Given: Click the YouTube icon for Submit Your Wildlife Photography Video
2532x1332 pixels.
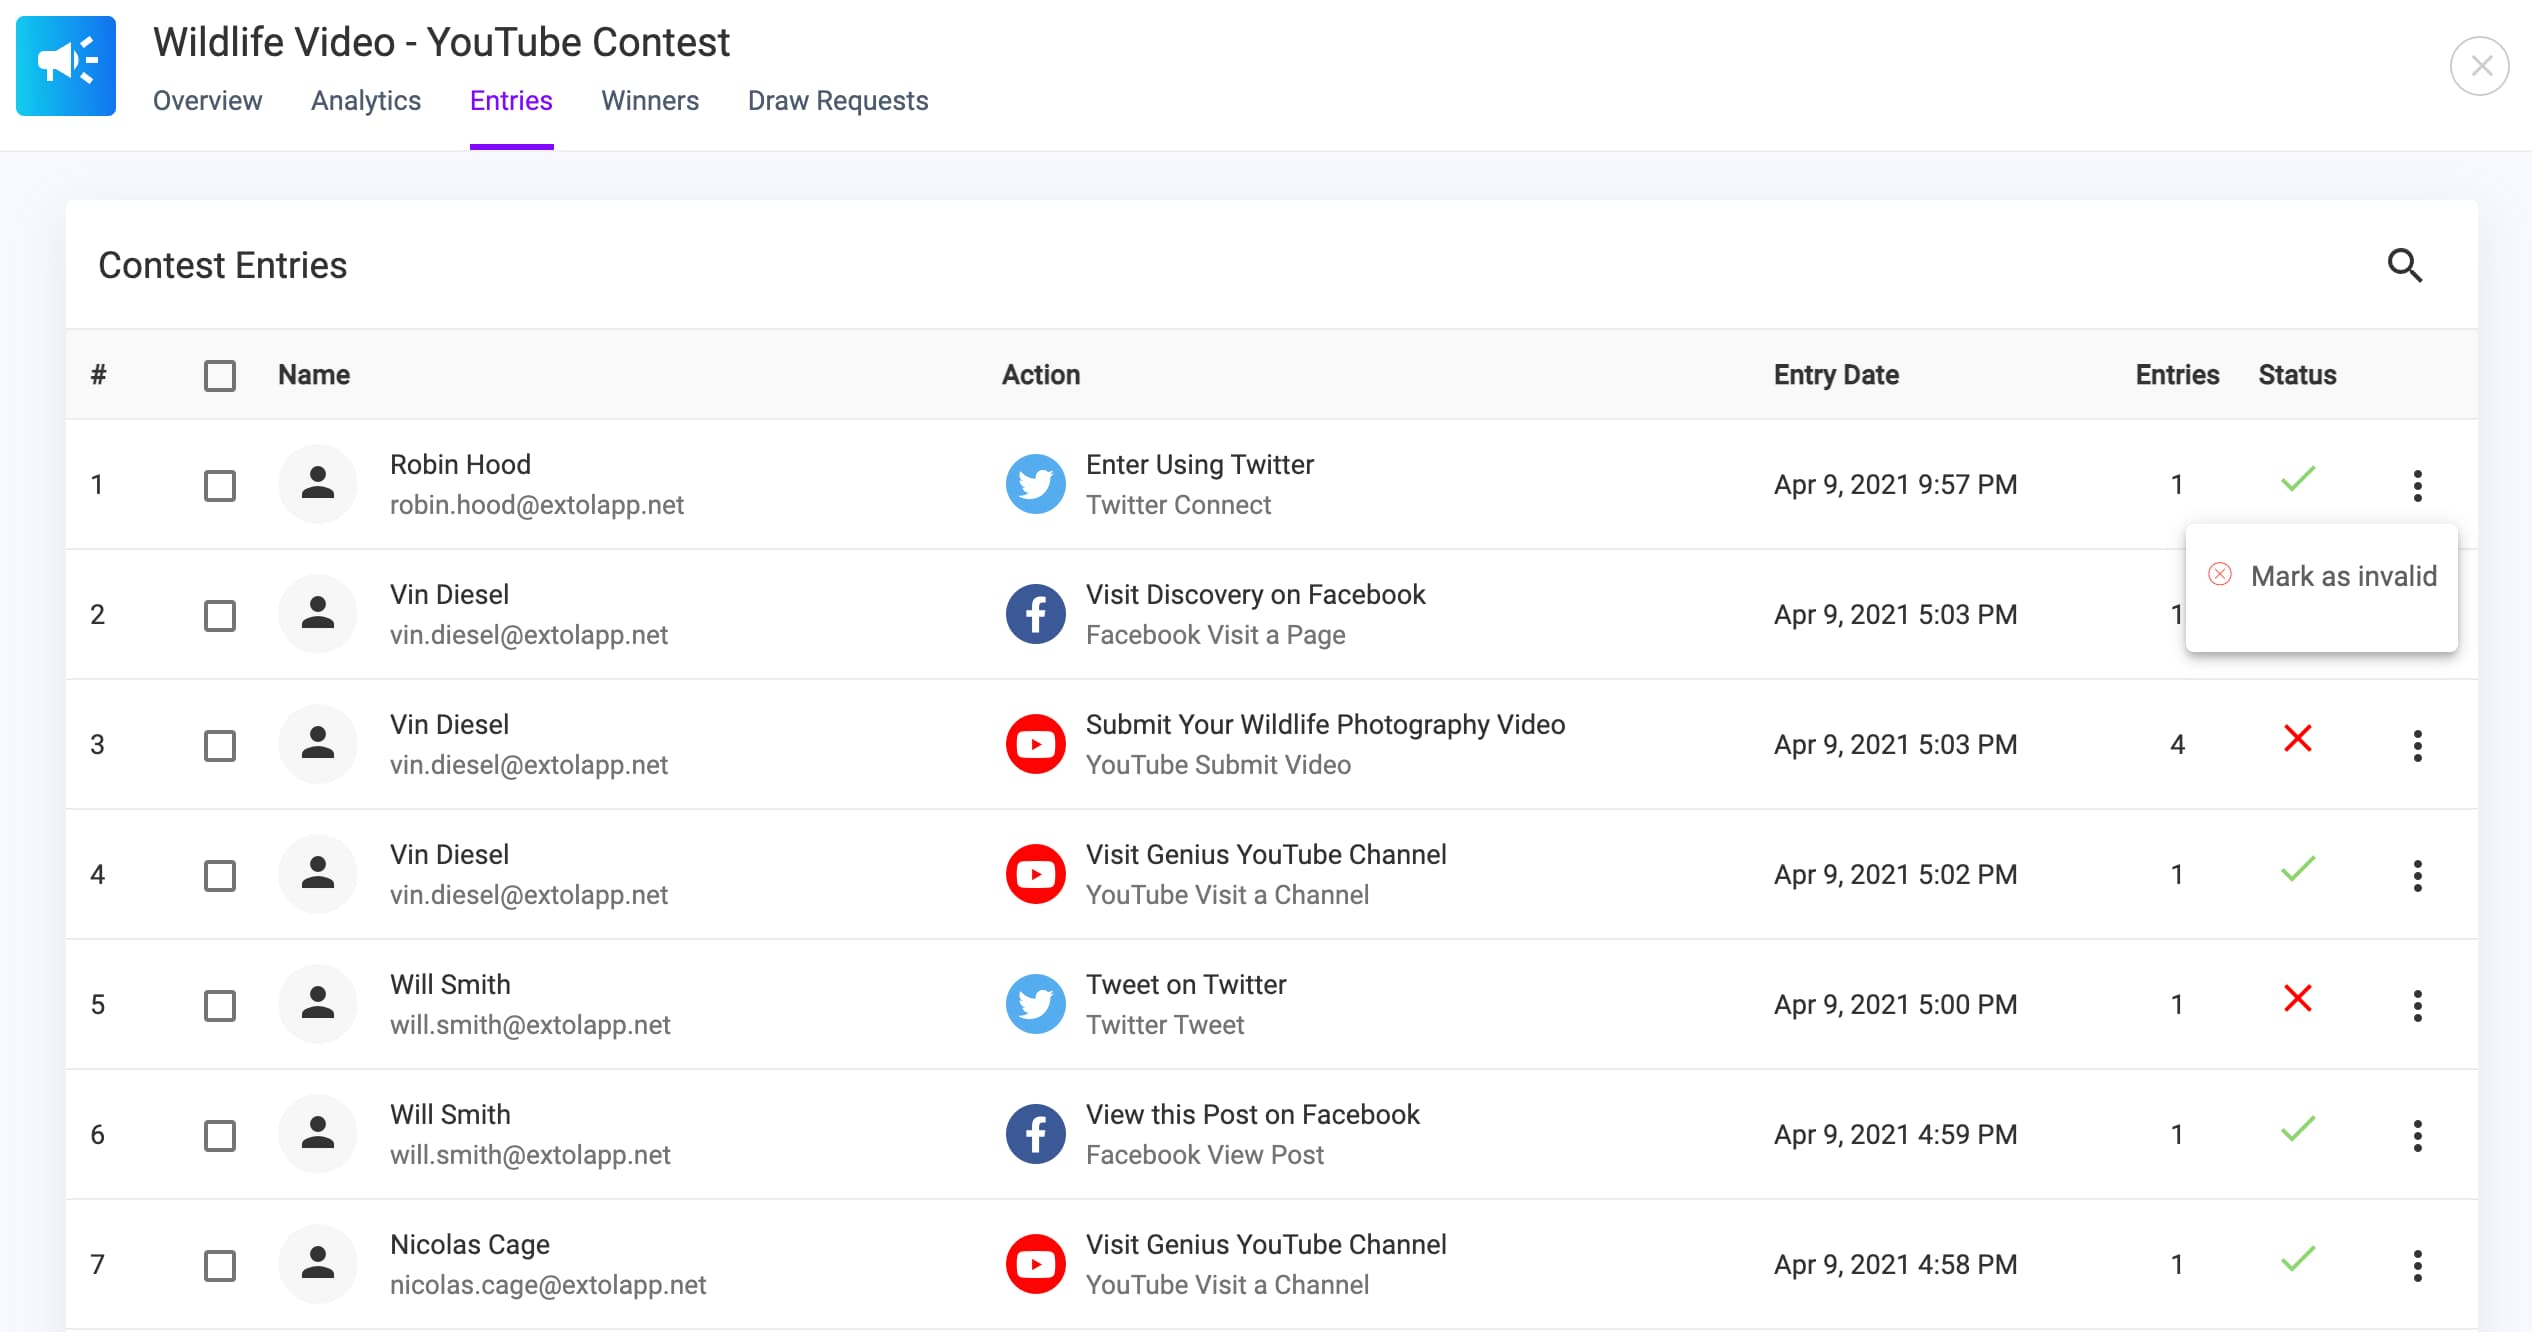Looking at the screenshot, I should [1035, 744].
